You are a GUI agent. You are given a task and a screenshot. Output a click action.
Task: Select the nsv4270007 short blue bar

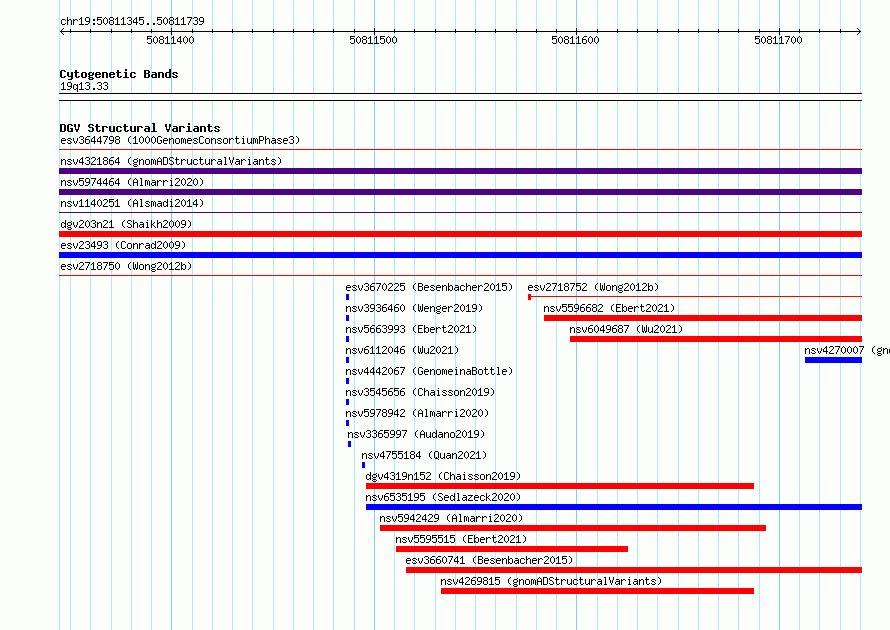[x=833, y=360]
